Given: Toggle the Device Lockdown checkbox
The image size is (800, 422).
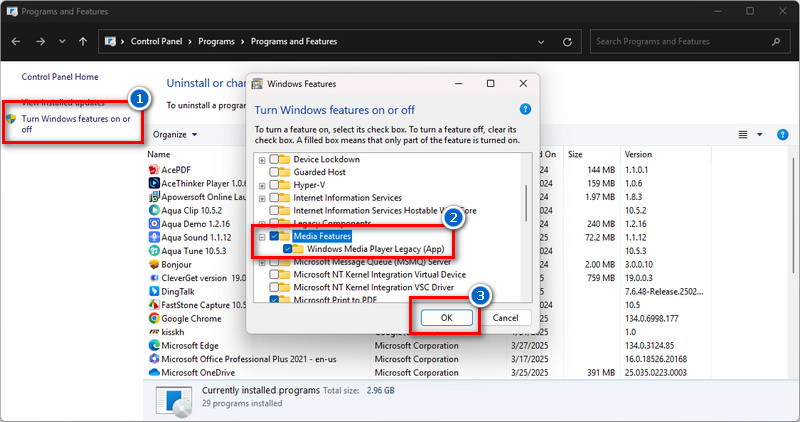Looking at the screenshot, I should 274,159.
